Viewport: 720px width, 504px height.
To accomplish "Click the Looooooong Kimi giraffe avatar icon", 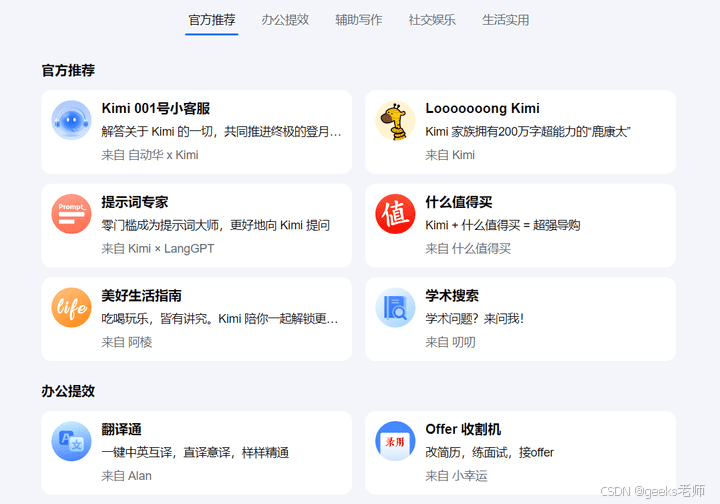I will pyautogui.click(x=395, y=120).
